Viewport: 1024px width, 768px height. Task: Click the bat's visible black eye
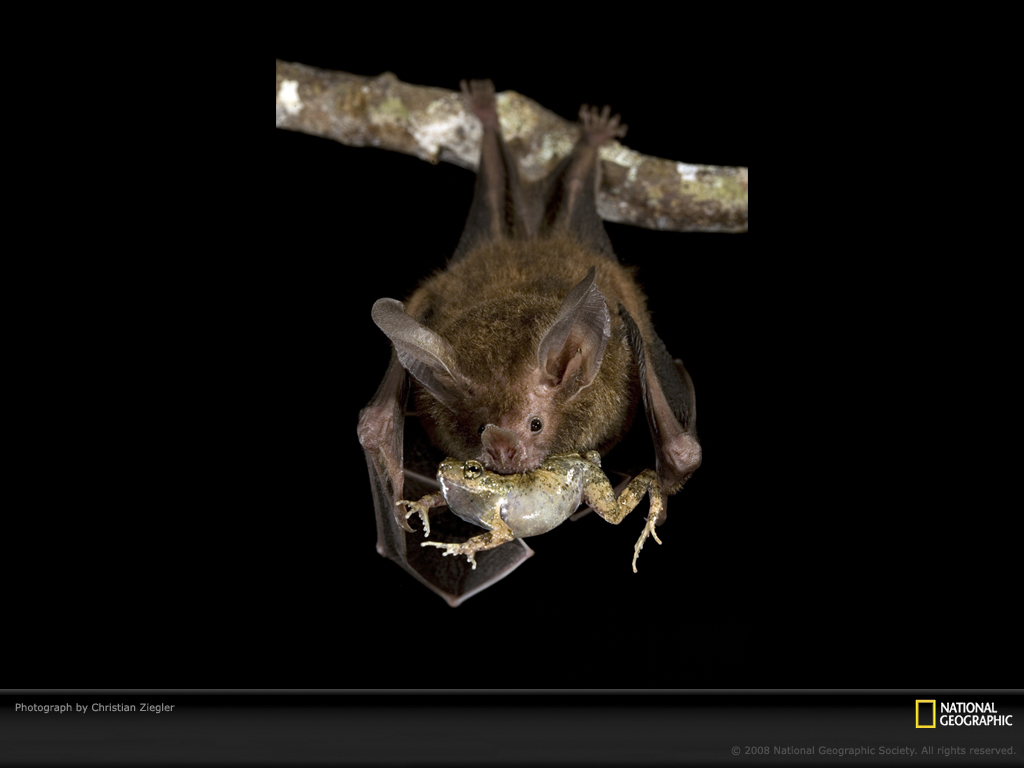(536, 425)
